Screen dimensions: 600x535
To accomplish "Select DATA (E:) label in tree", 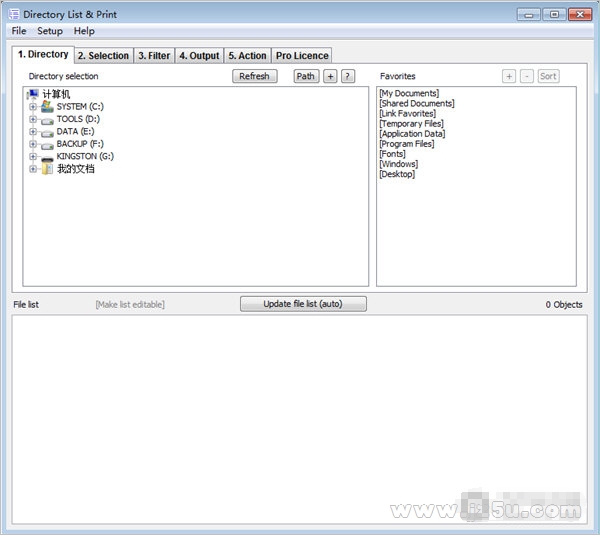I will click(75, 131).
